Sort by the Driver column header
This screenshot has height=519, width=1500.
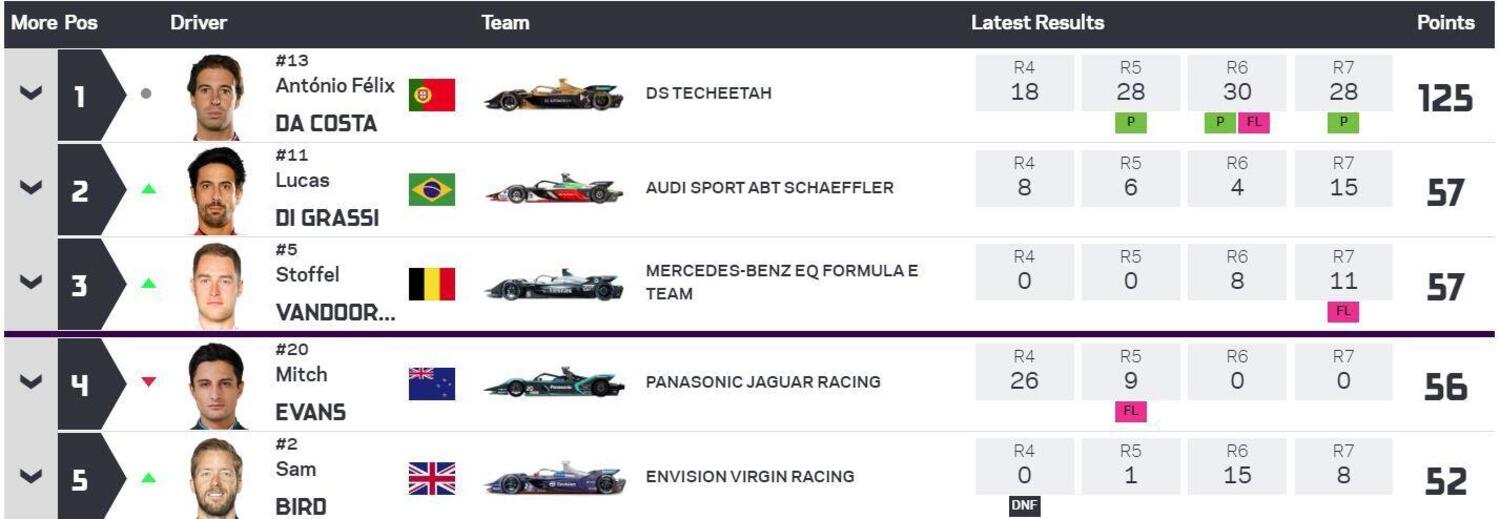pos(198,23)
